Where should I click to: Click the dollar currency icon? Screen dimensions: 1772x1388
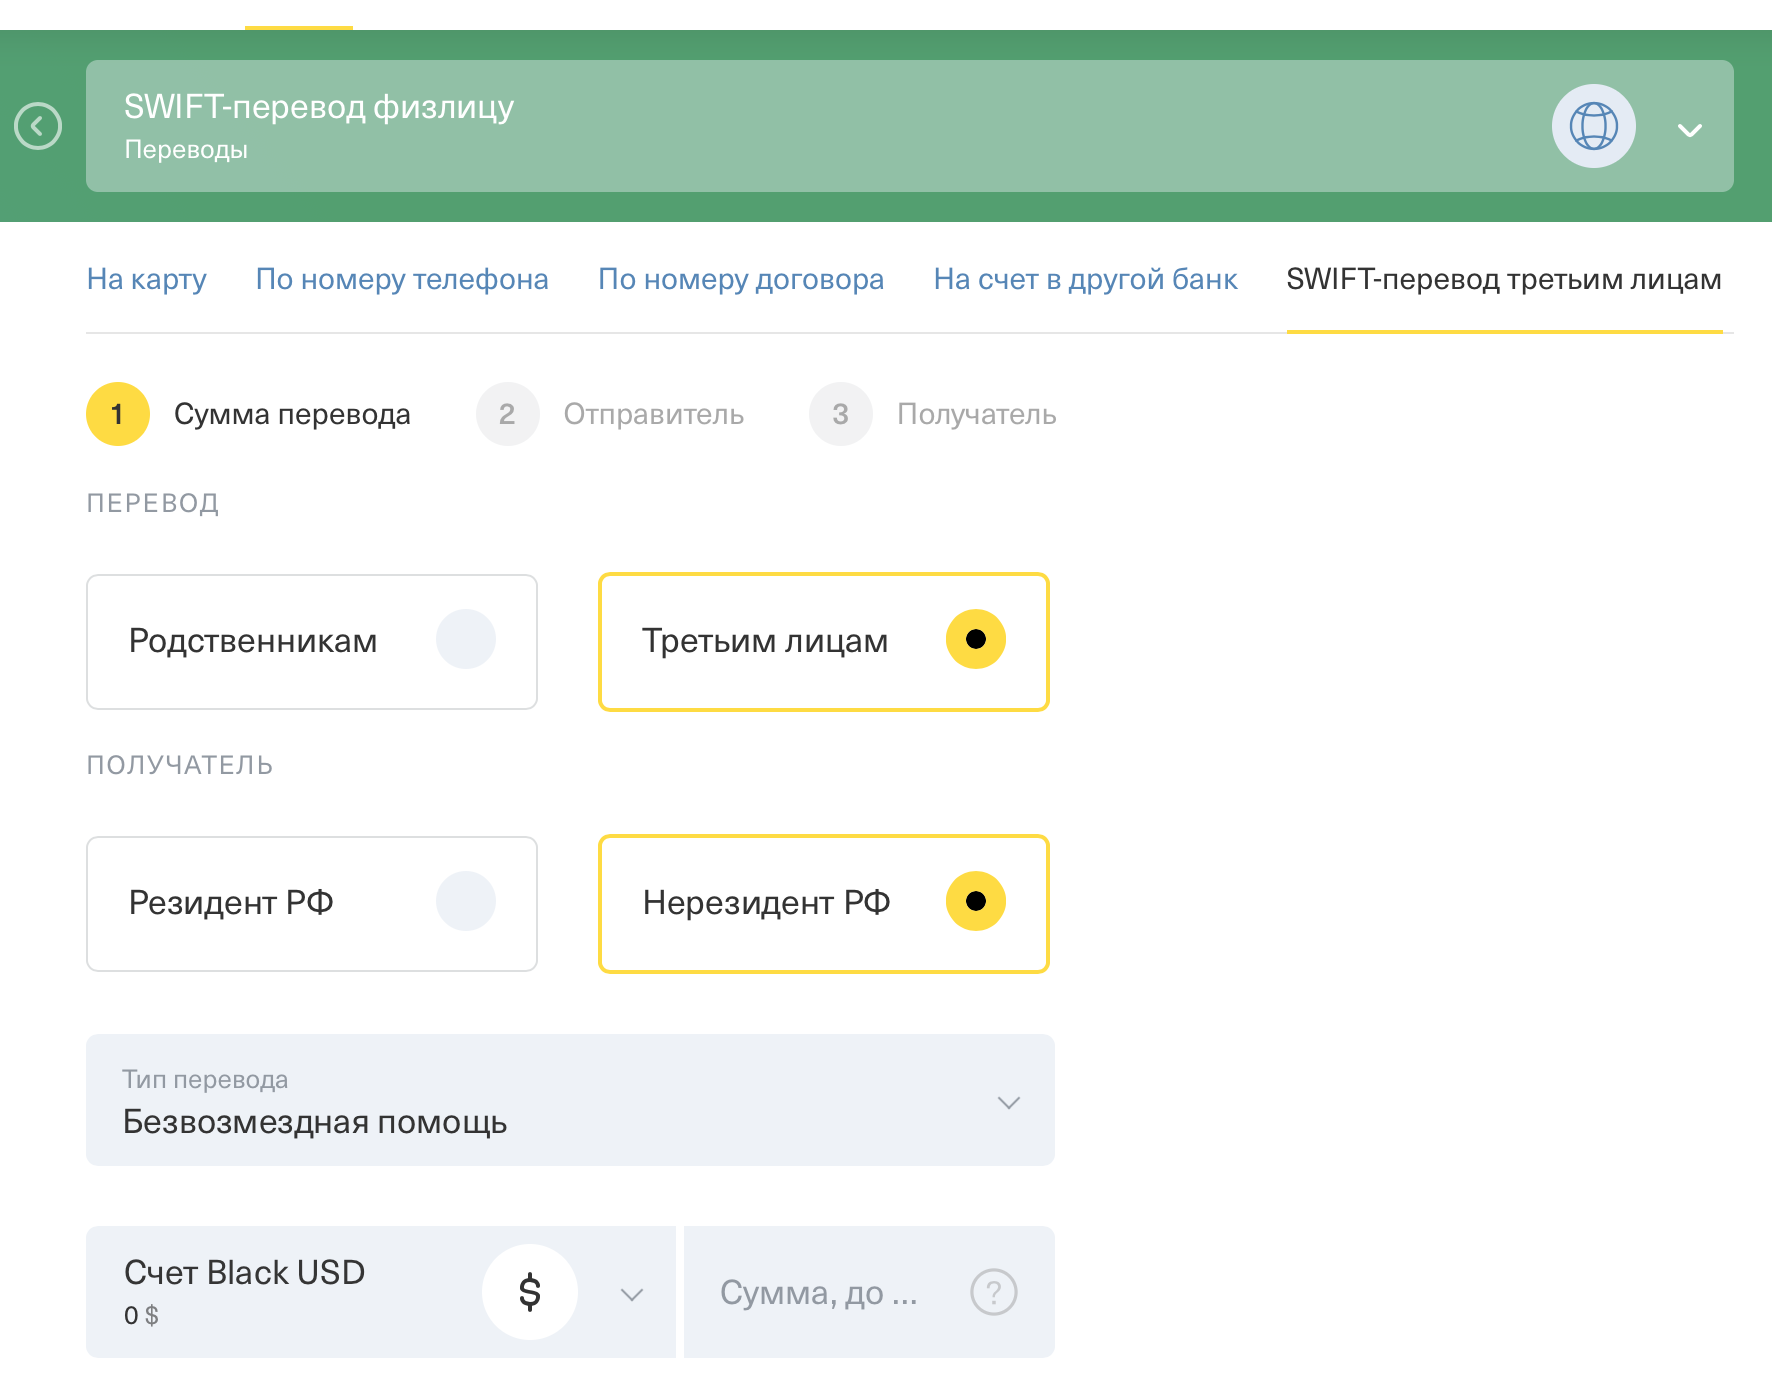point(530,1292)
